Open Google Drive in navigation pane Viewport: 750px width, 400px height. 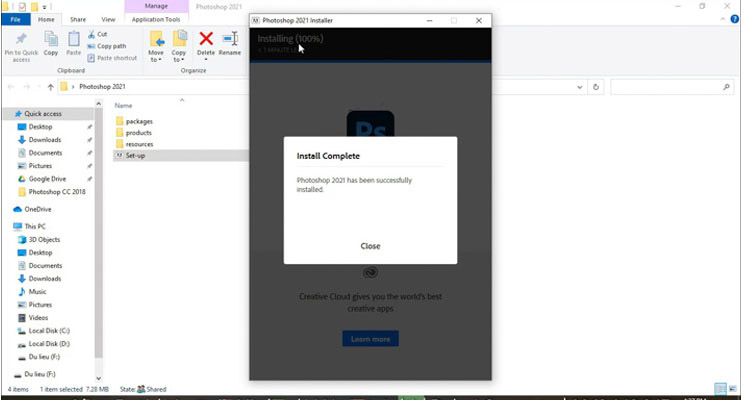[x=47, y=178]
